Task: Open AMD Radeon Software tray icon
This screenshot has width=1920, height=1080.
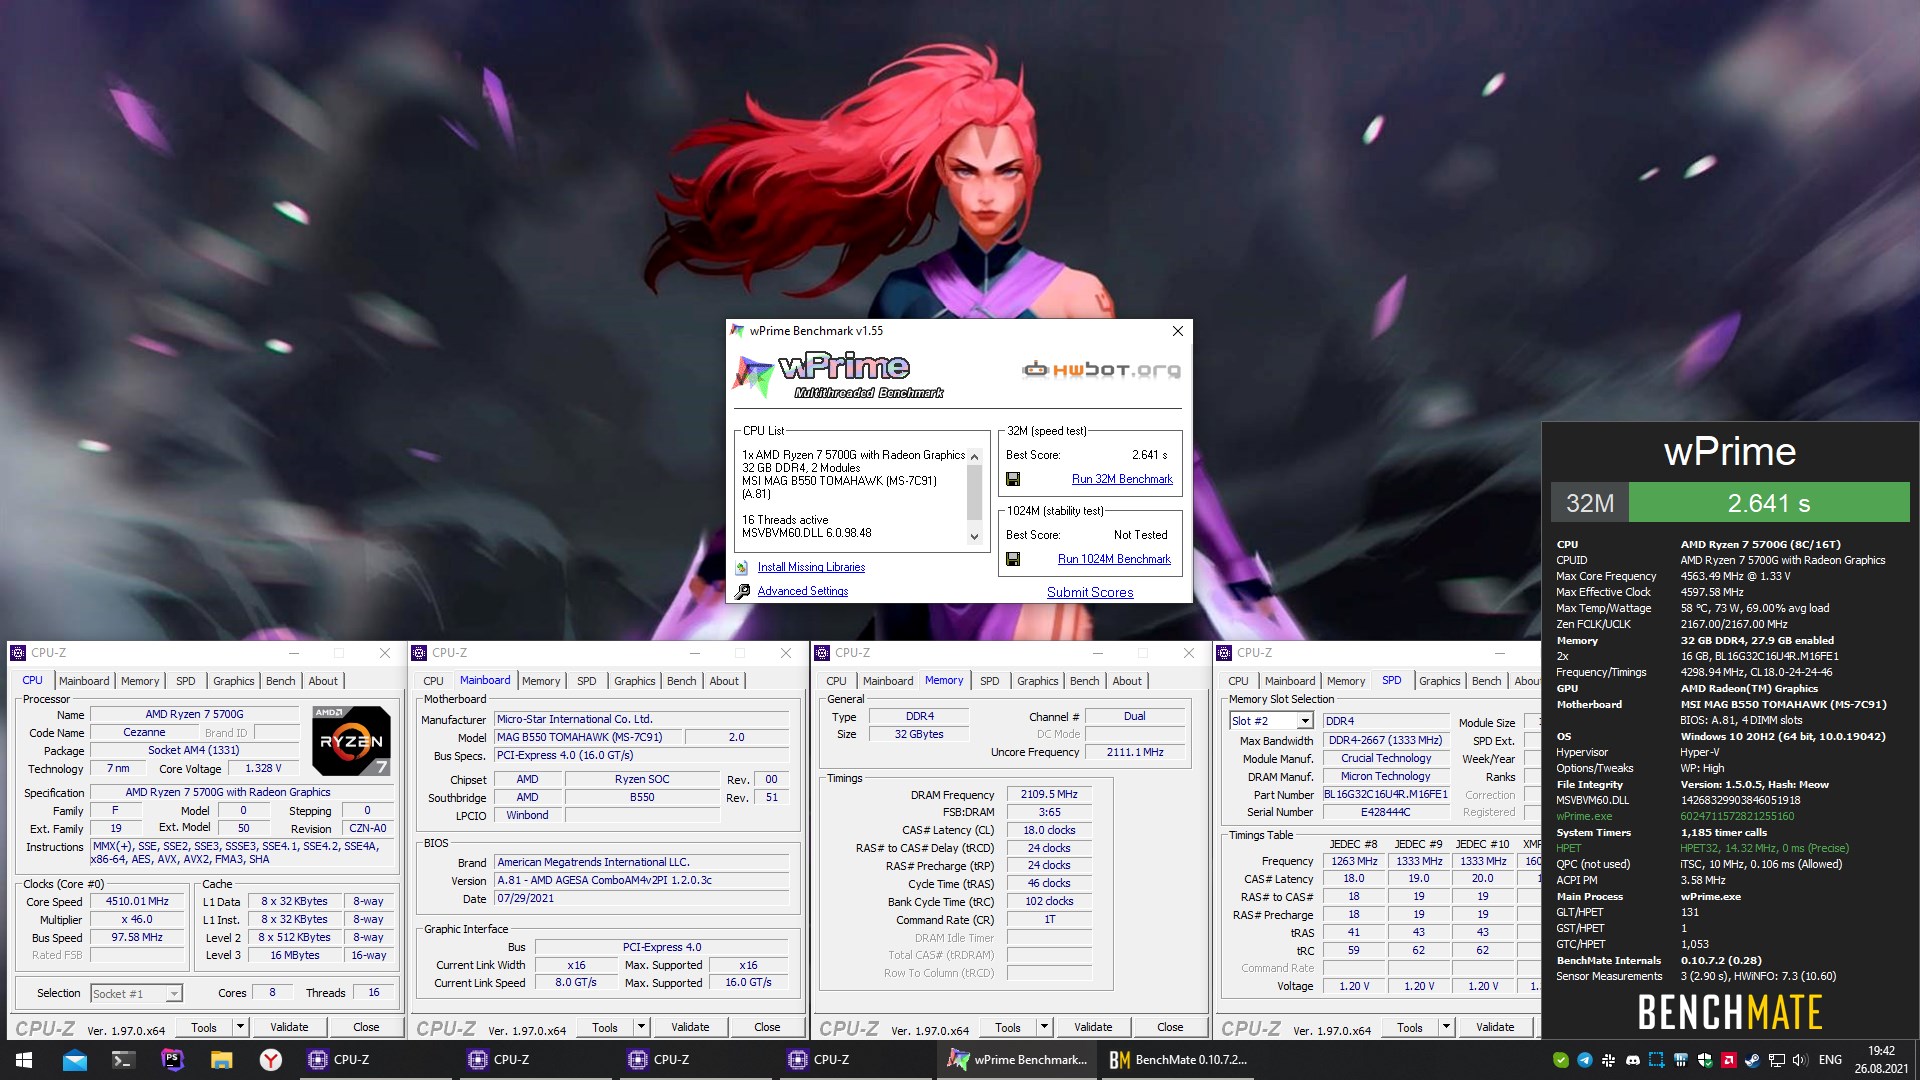Action: [1729, 1060]
